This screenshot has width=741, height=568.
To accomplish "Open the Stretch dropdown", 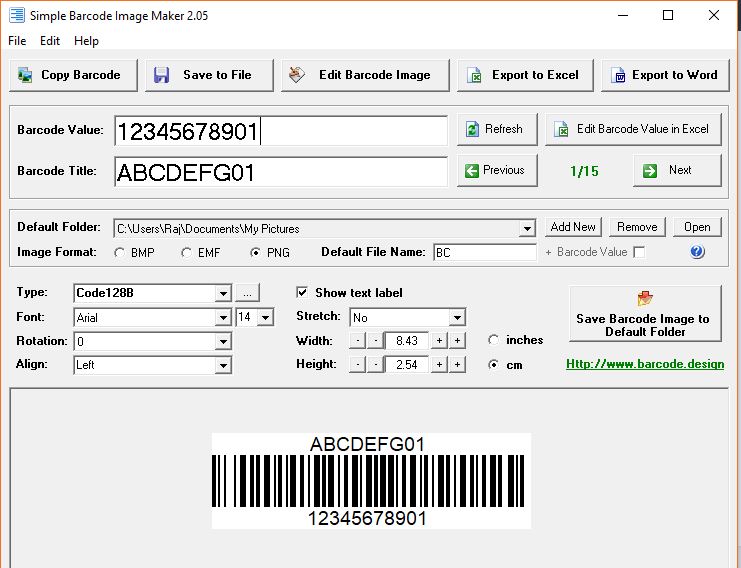I will coord(457,317).
